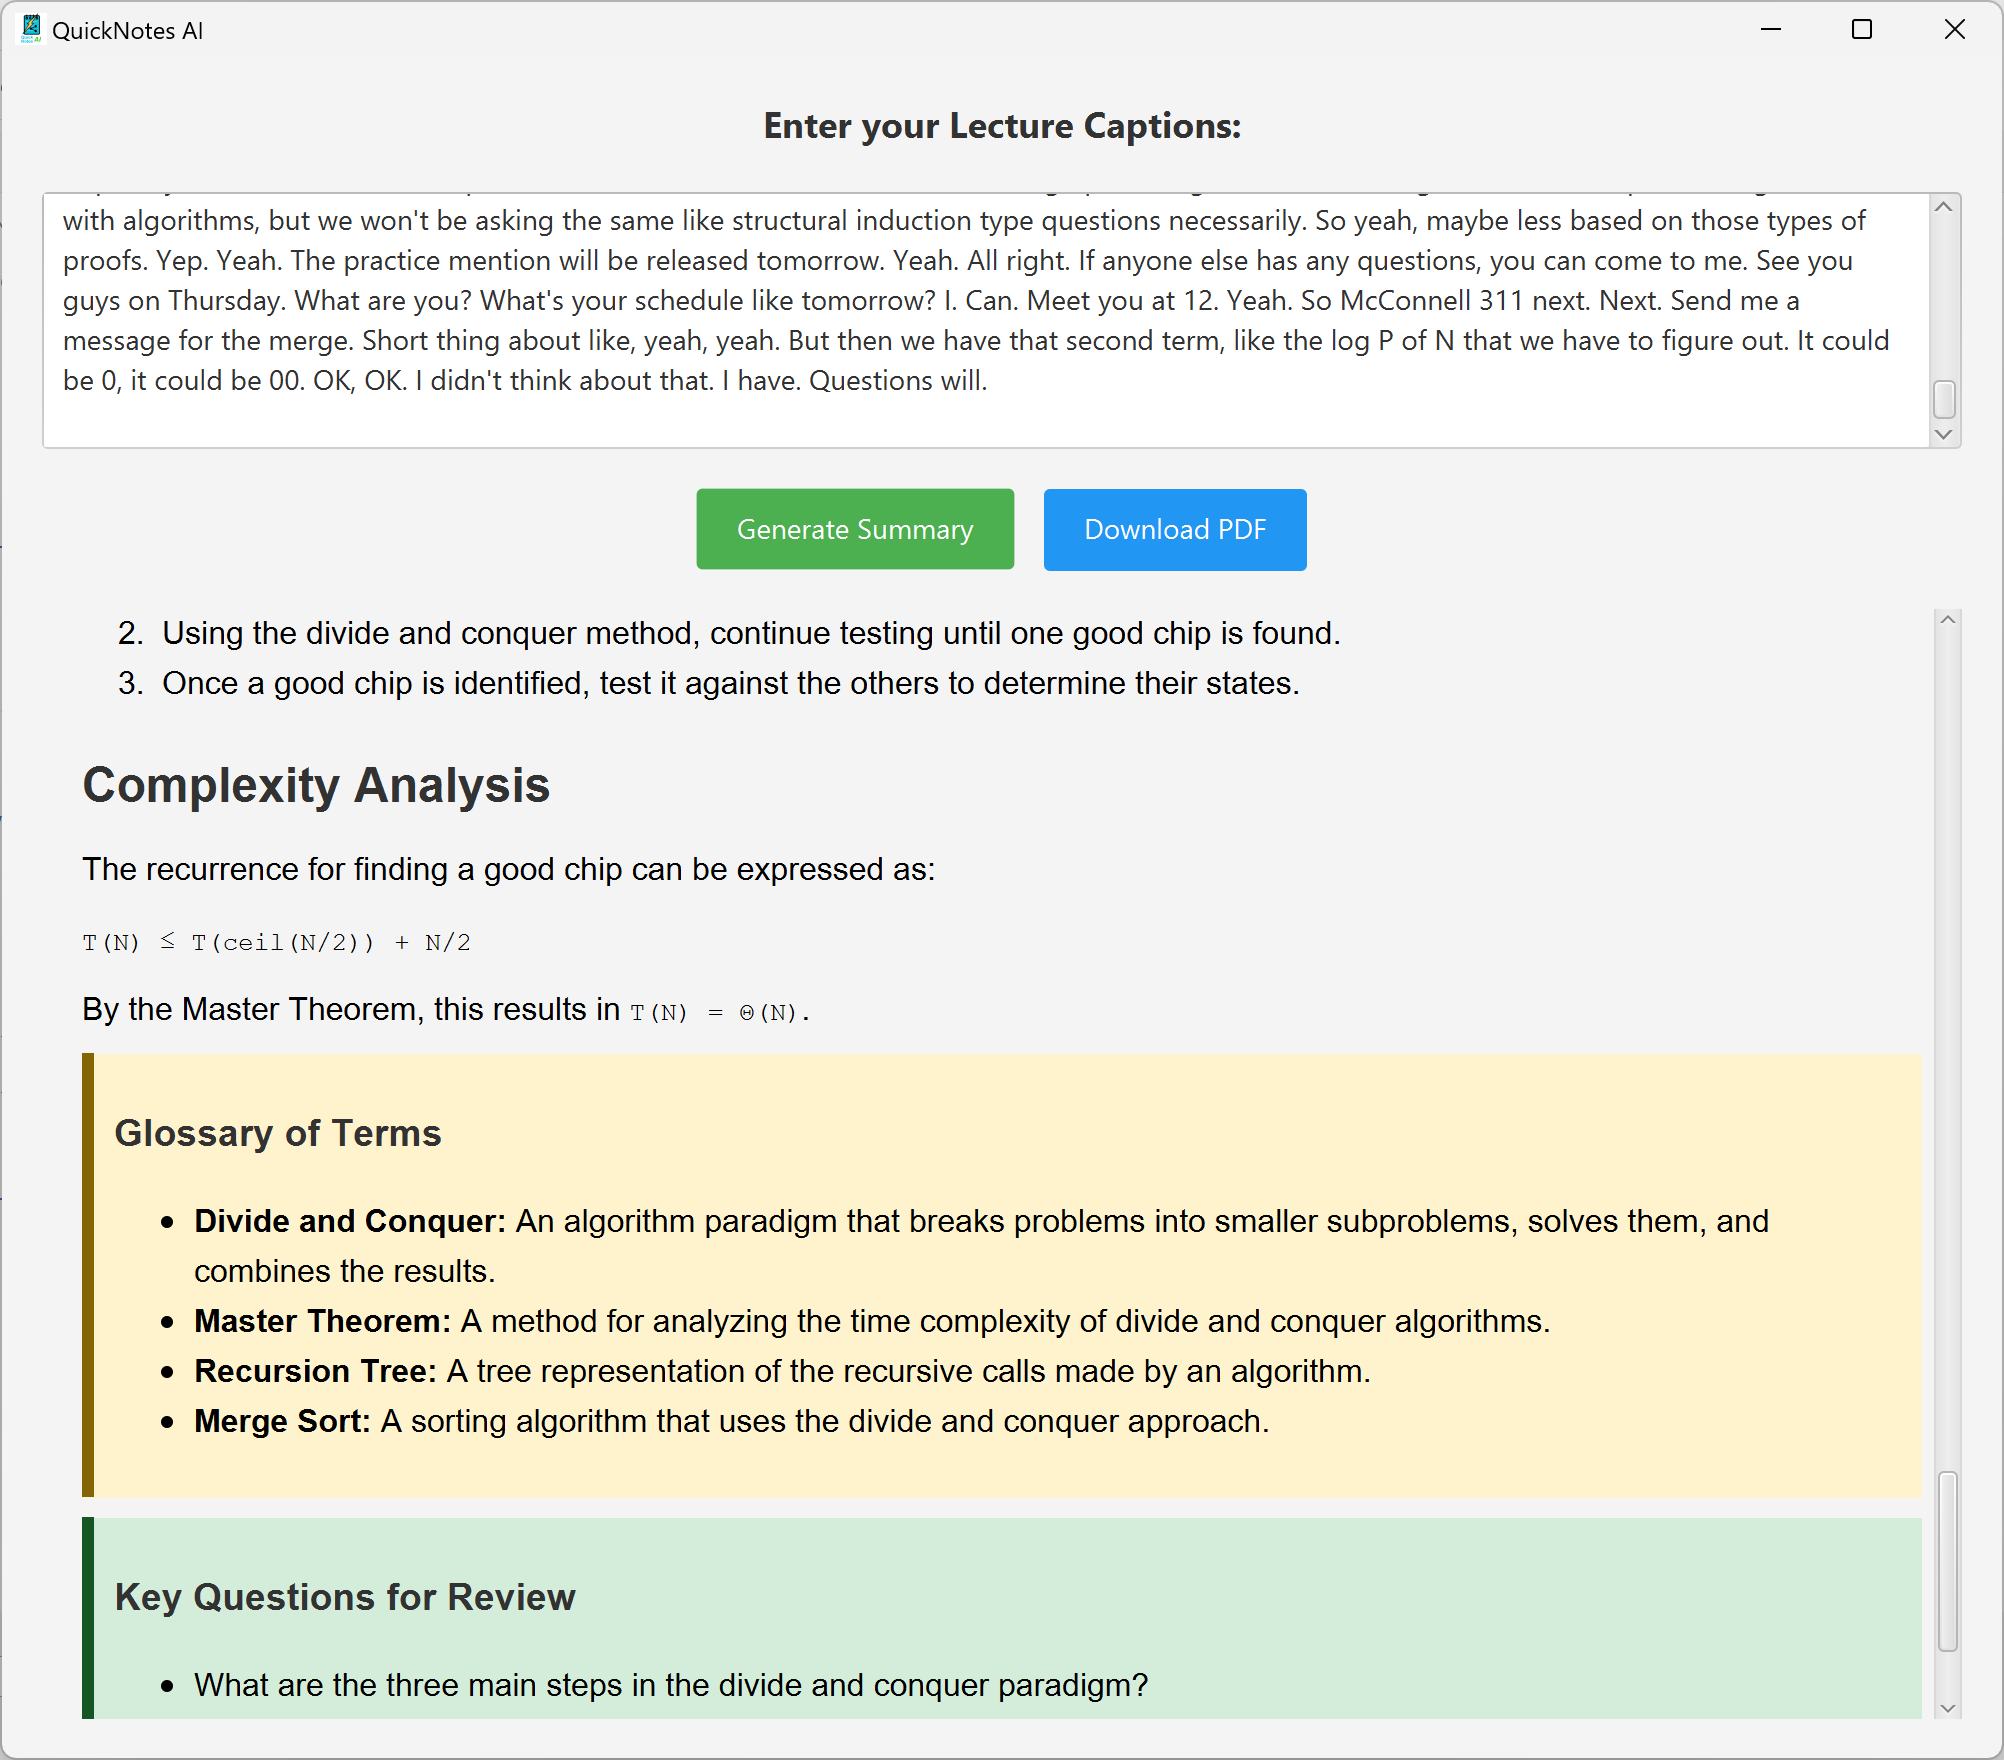Screen dimensions: 2004x1760
Task: Click the summary panel scrollbar thumb
Action: point(1946,1560)
